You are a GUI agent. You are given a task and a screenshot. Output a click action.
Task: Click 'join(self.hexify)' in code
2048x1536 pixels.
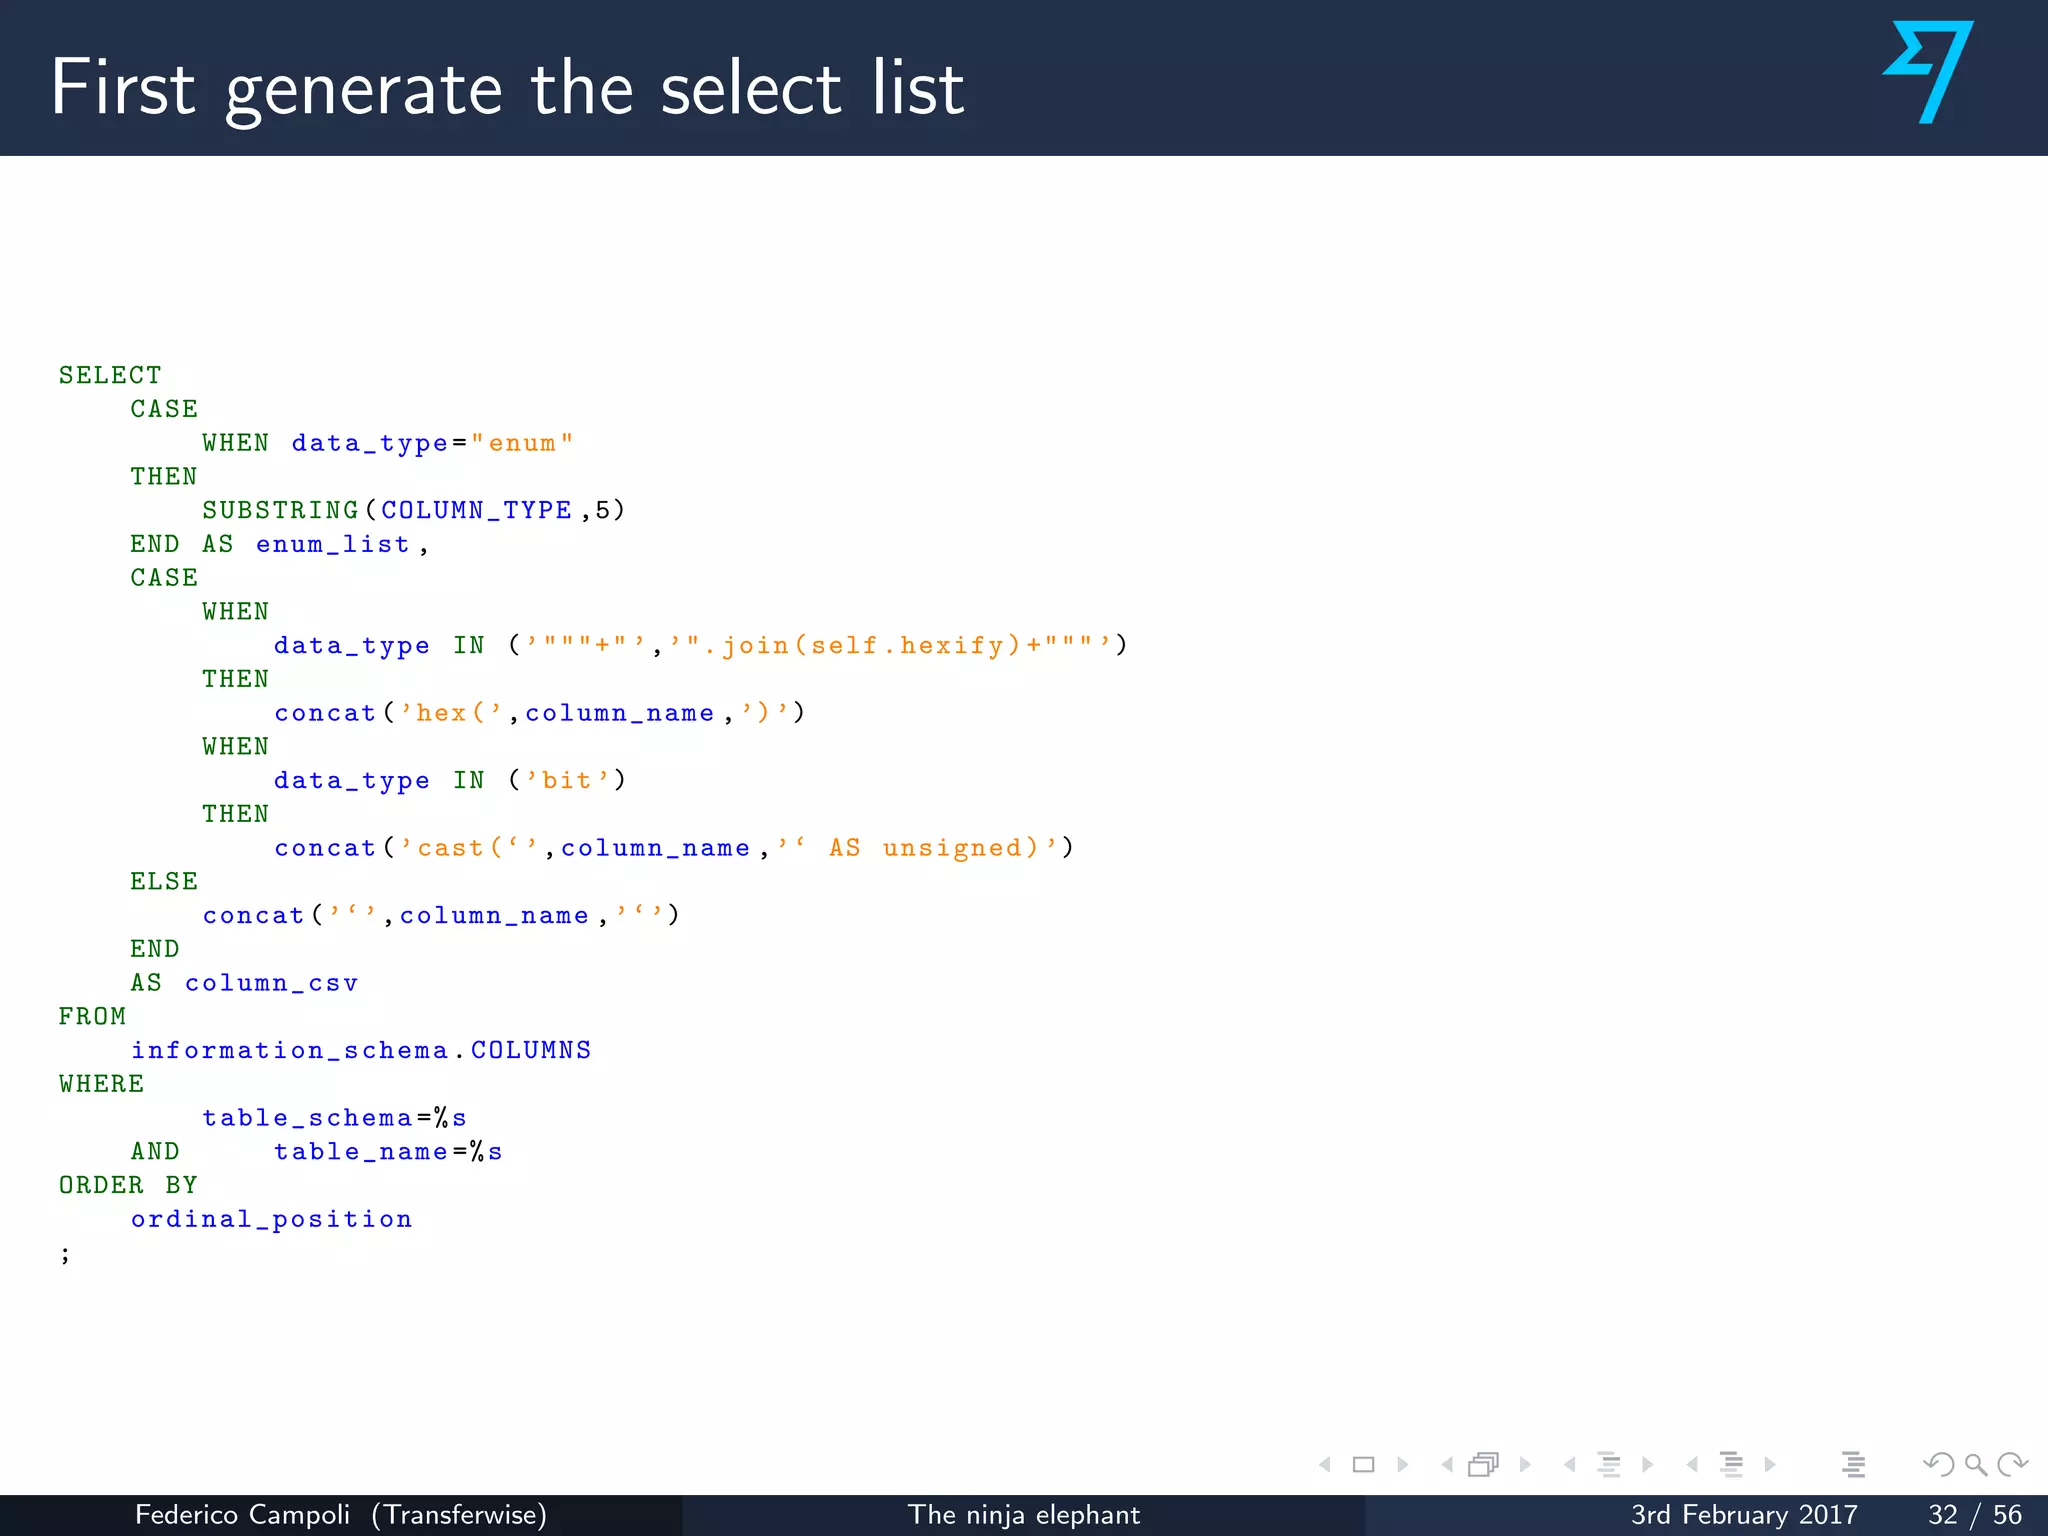coord(871,646)
